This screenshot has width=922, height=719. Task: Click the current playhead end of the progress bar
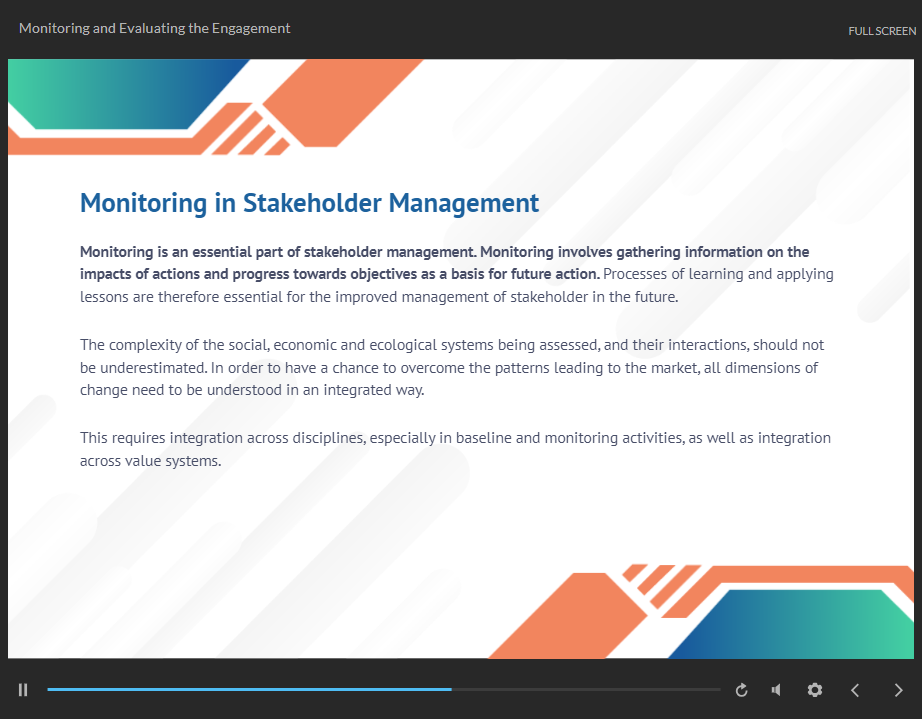(451, 690)
